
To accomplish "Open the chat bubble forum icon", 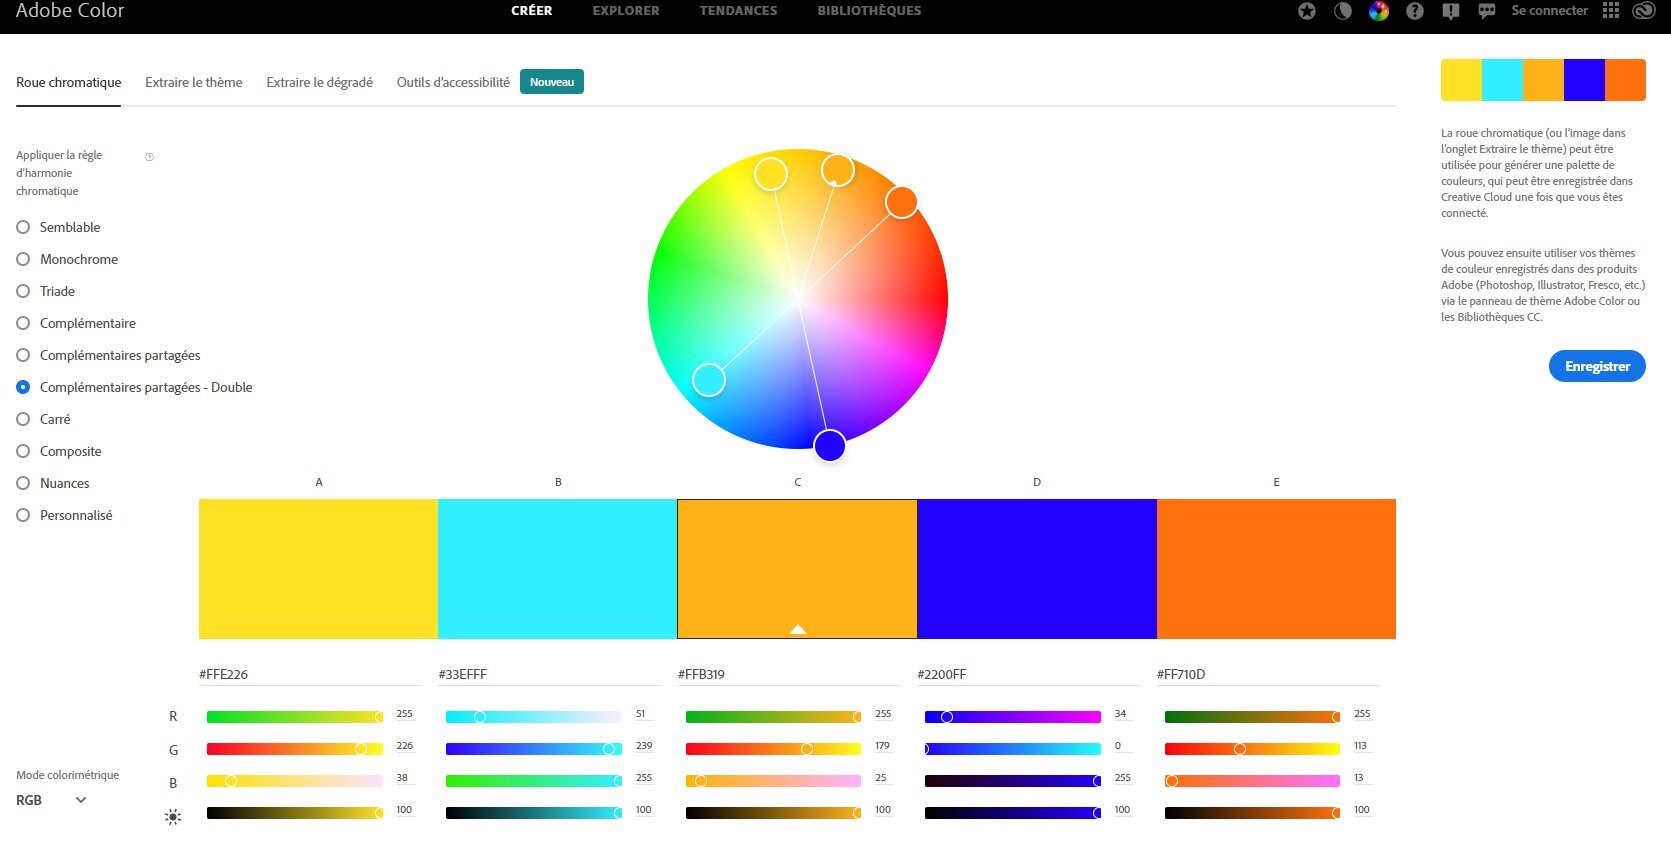I will coord(1487,11).
